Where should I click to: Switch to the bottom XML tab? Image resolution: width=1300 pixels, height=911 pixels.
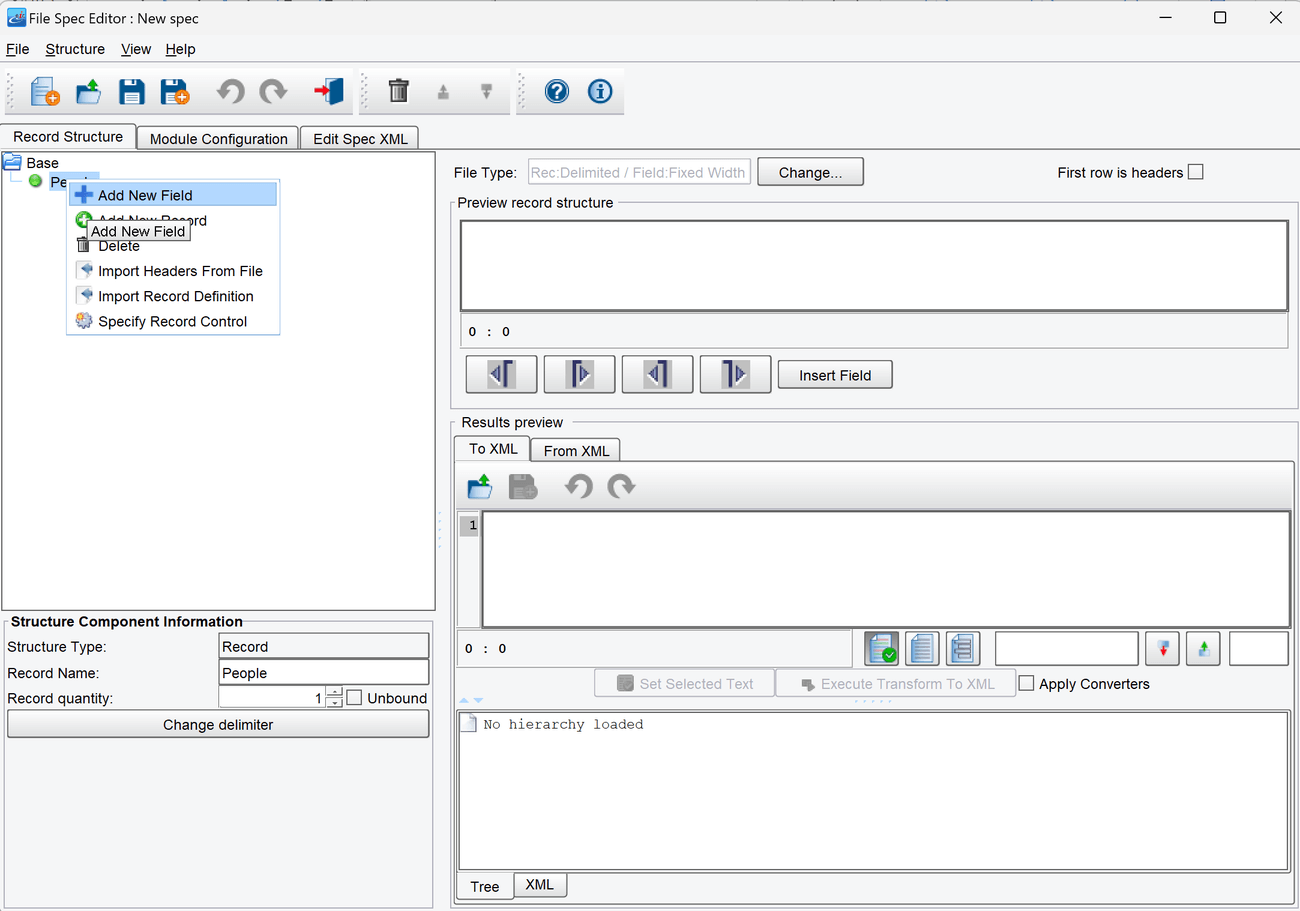(x=540, y=884)
